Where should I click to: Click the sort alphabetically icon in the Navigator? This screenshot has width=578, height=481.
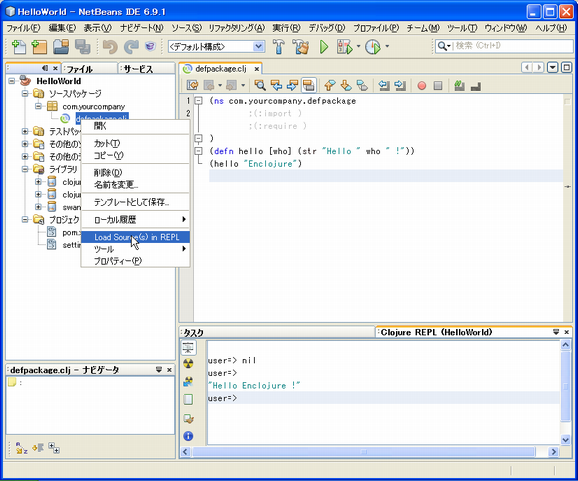click(21, 448)
